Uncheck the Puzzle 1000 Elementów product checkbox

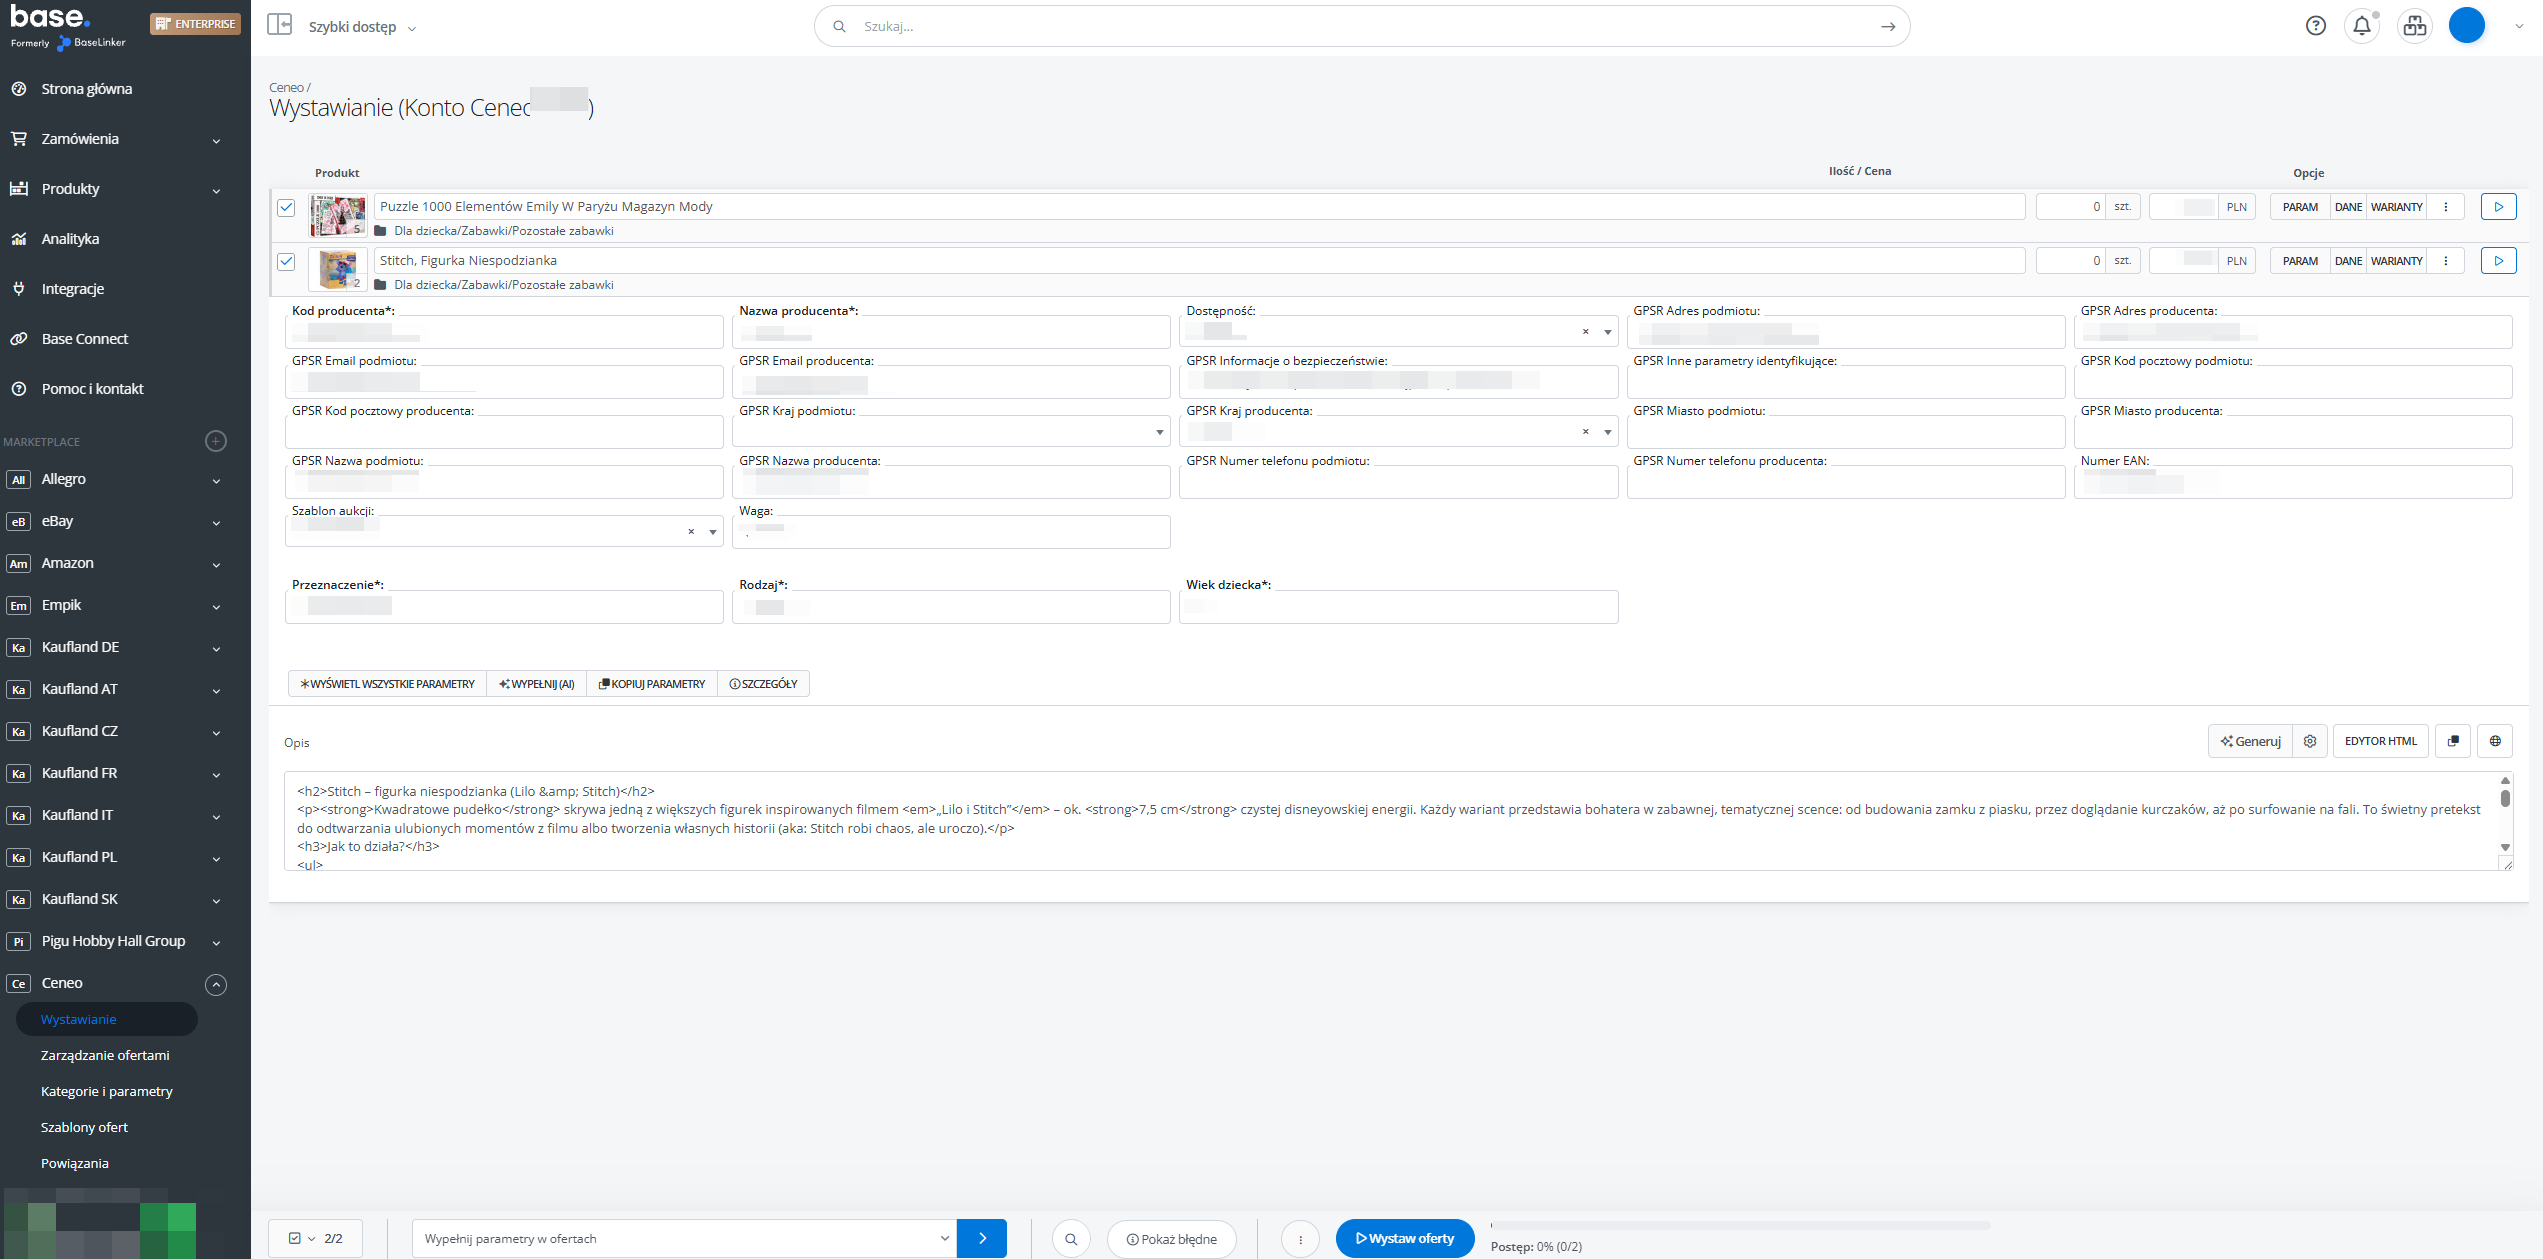(x=286, y=208)
